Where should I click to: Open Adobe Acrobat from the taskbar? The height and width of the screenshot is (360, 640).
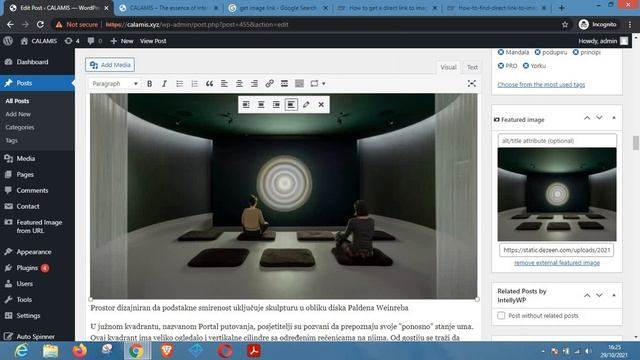click(x=253, y=351)
